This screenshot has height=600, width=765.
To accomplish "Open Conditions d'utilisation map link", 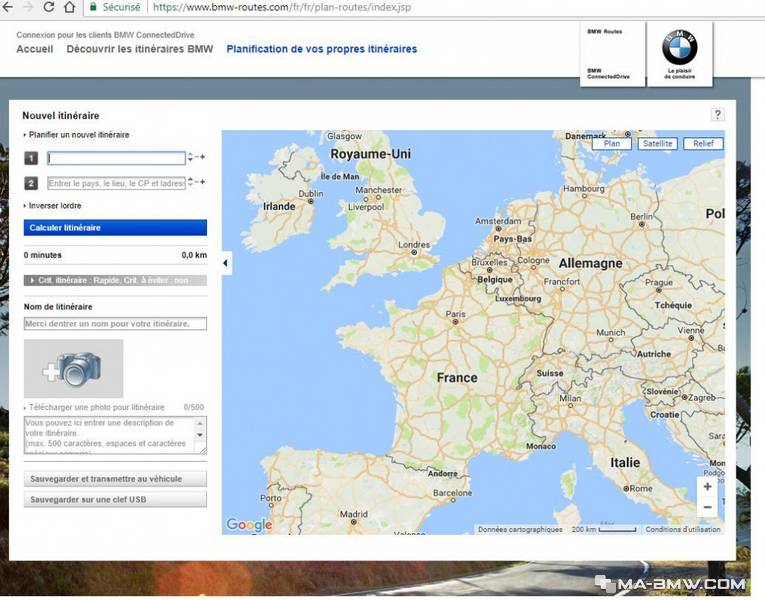I will point(683,529).
